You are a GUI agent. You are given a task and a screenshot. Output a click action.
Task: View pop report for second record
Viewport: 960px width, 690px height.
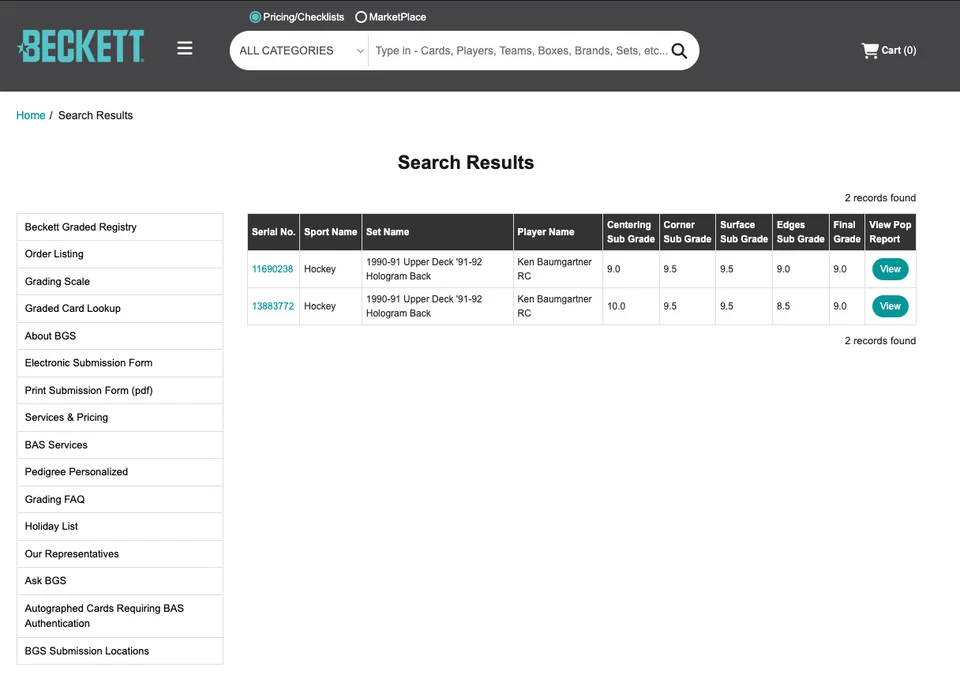(x=890, y=306)
